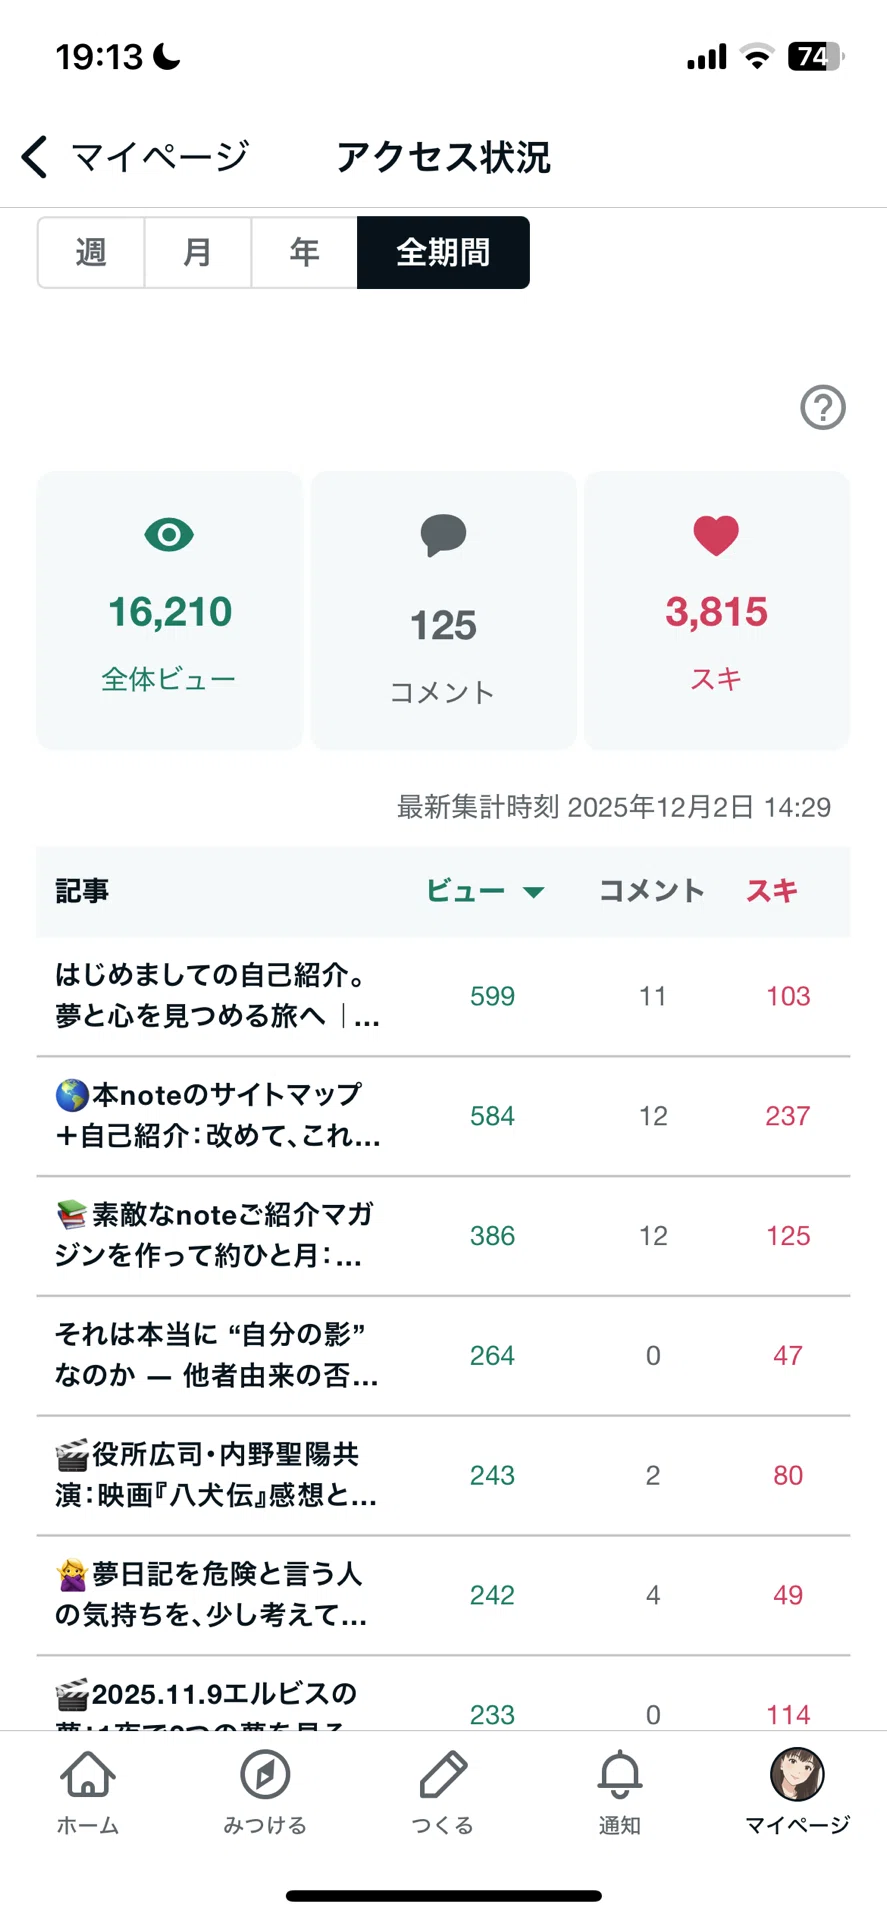
Task: Tap the red heart スキ icon
Action: click(x=716, y=535)
